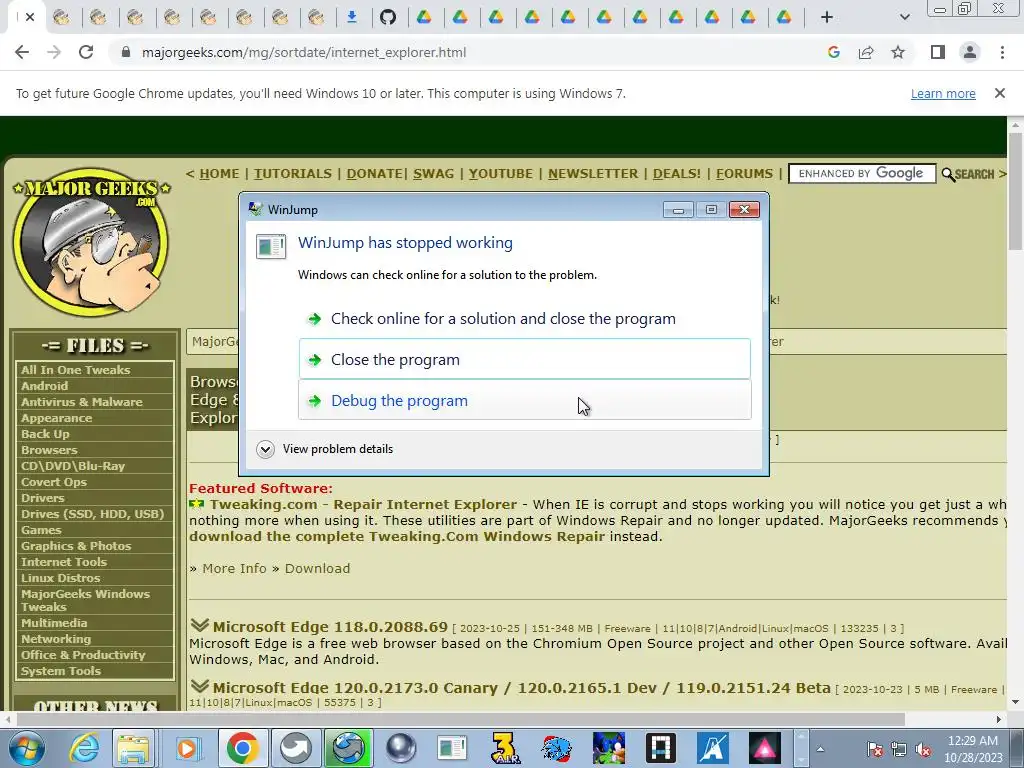The image size is (1024, 768).
Task: Open Graphics & Photos category
Action: pos(76,546)
